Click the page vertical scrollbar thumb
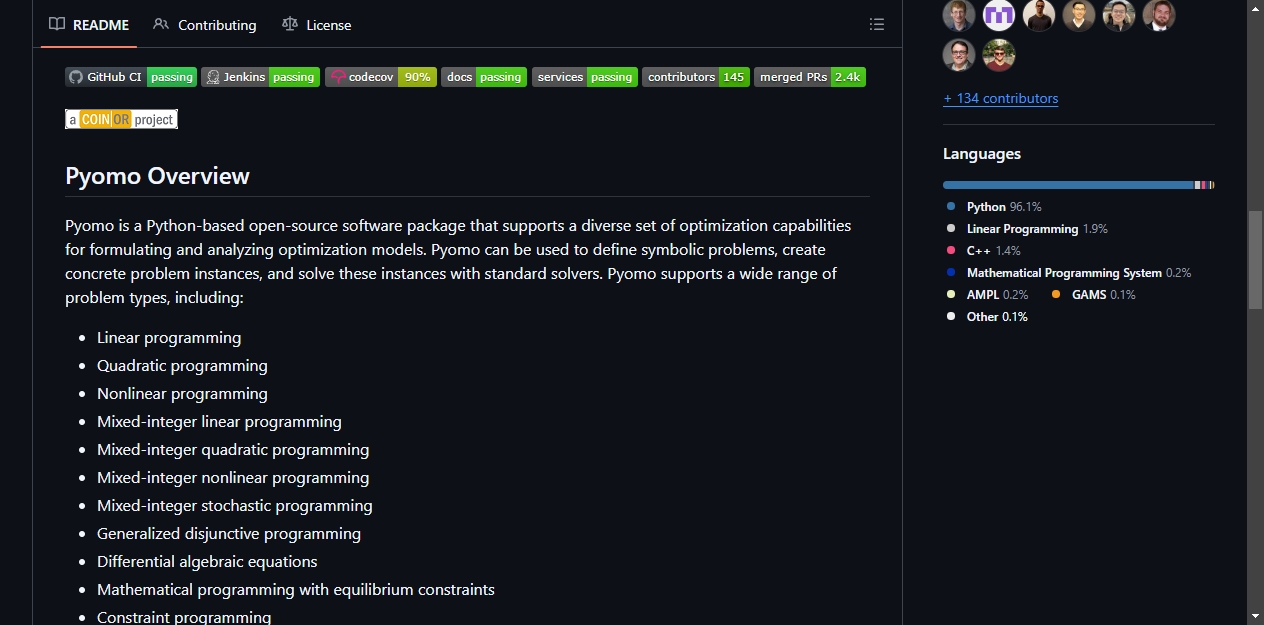This screenshot has width=1264, height=625. tap(1256, 259)
